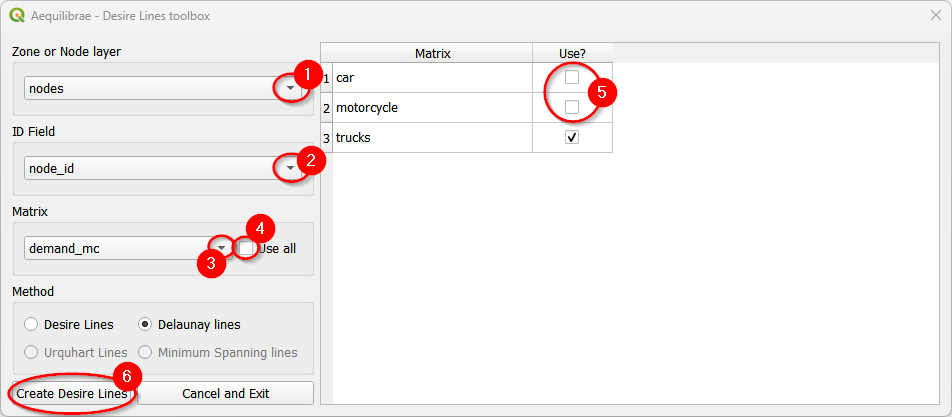Image resolution: width=952 pixels, height=417 pixels.
Task: Pick the Minimum Spanning lines option
Action: coord(146,352)
